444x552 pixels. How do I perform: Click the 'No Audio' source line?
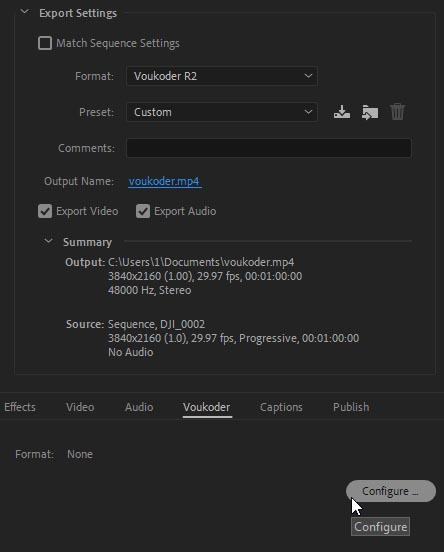click(x=131, y=352)
